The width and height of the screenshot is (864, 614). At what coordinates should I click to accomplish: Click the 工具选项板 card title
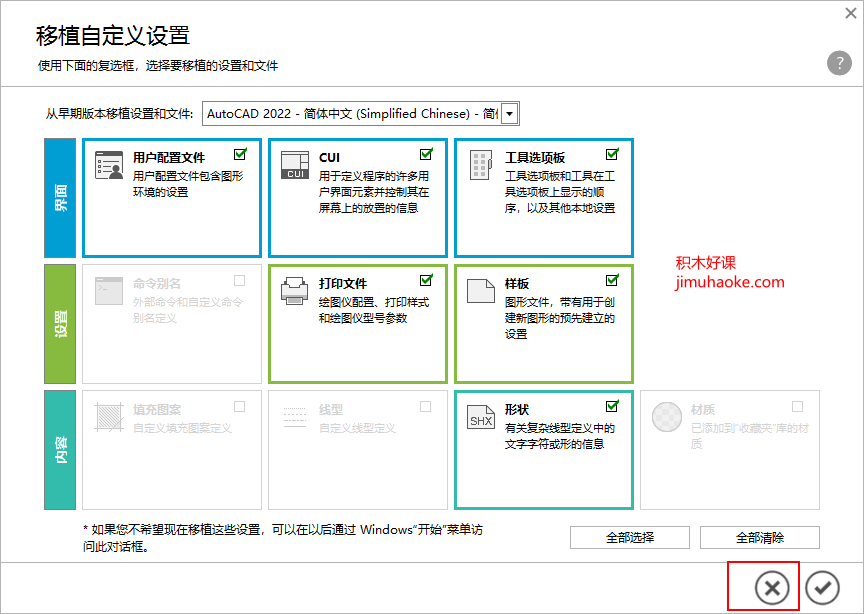point(534,158)
